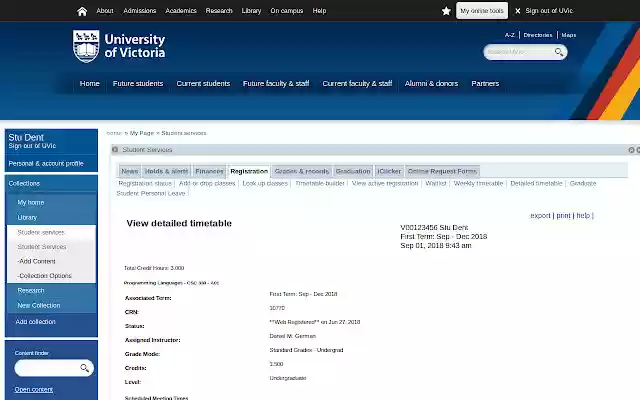The width and height of the screenshot is (640, 400).
Task: Open the Maps link
Action: tap(569, 35)
